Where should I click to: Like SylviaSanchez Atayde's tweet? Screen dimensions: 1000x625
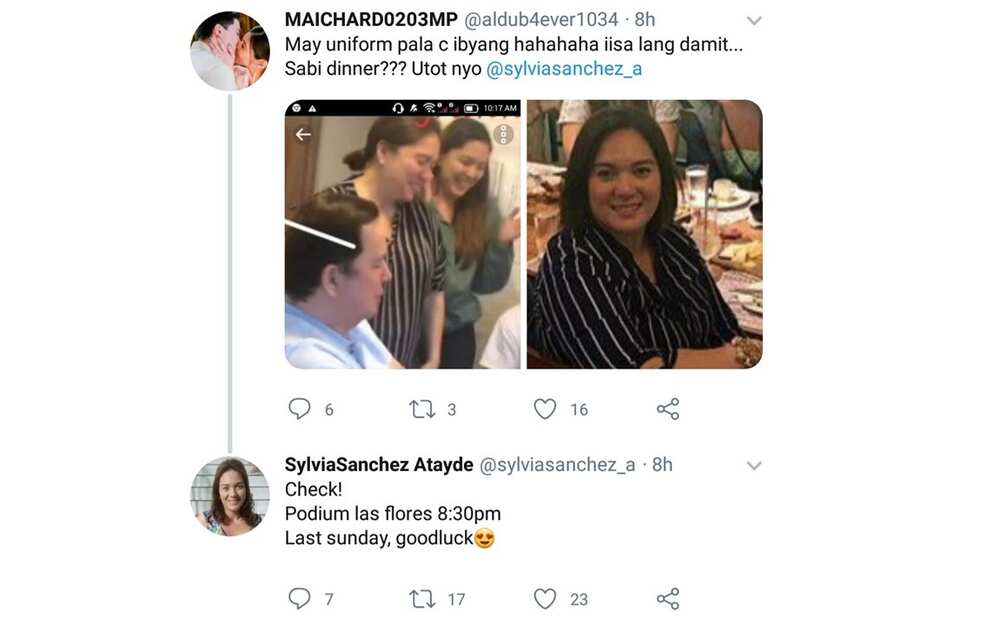point(545,599)
